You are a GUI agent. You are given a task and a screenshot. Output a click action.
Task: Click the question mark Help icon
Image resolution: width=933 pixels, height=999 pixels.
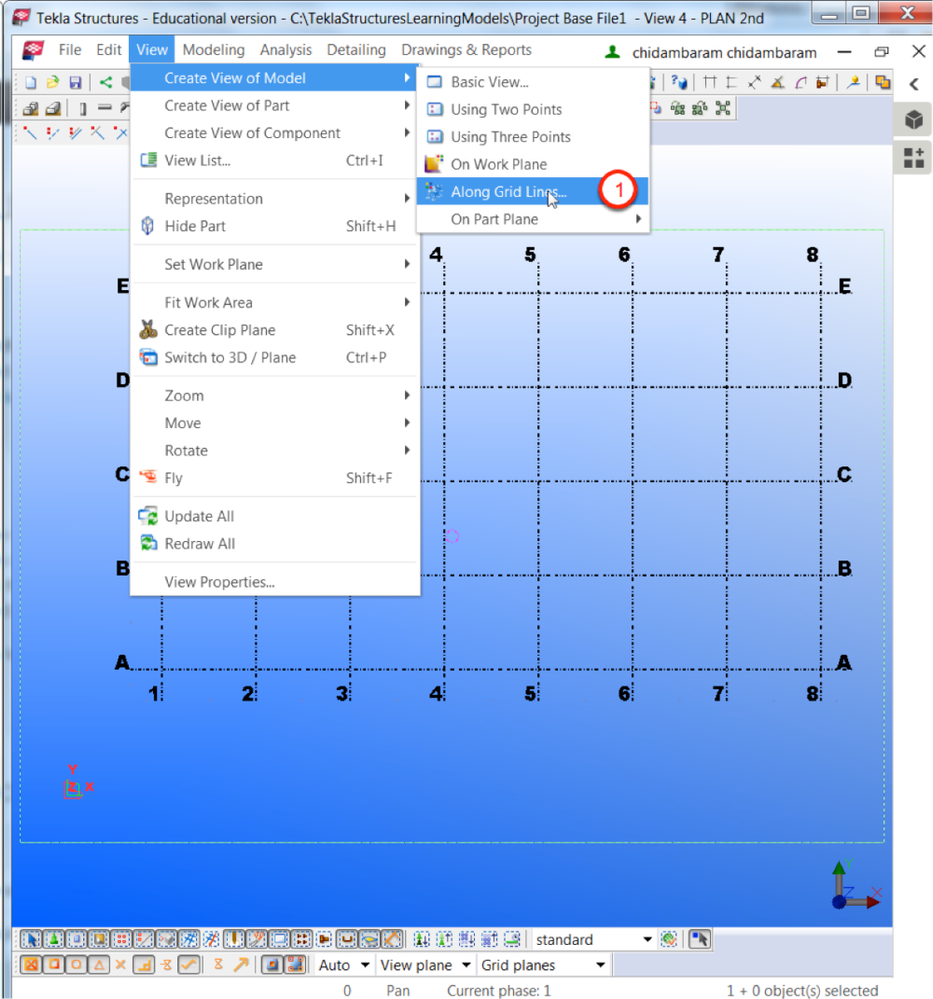[679, 82]
